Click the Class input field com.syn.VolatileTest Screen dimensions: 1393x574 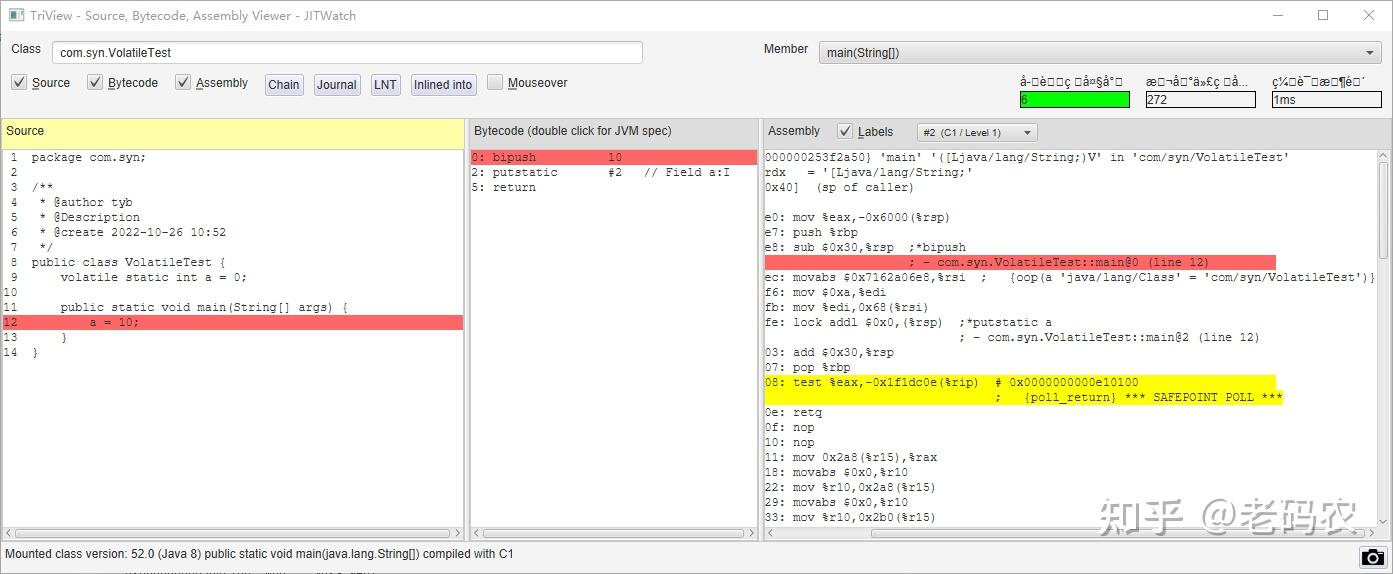[347, 52]
